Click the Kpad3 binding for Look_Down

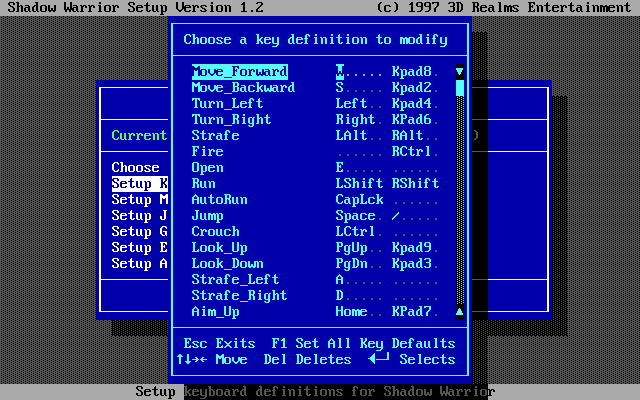click(x=411, y=264)
